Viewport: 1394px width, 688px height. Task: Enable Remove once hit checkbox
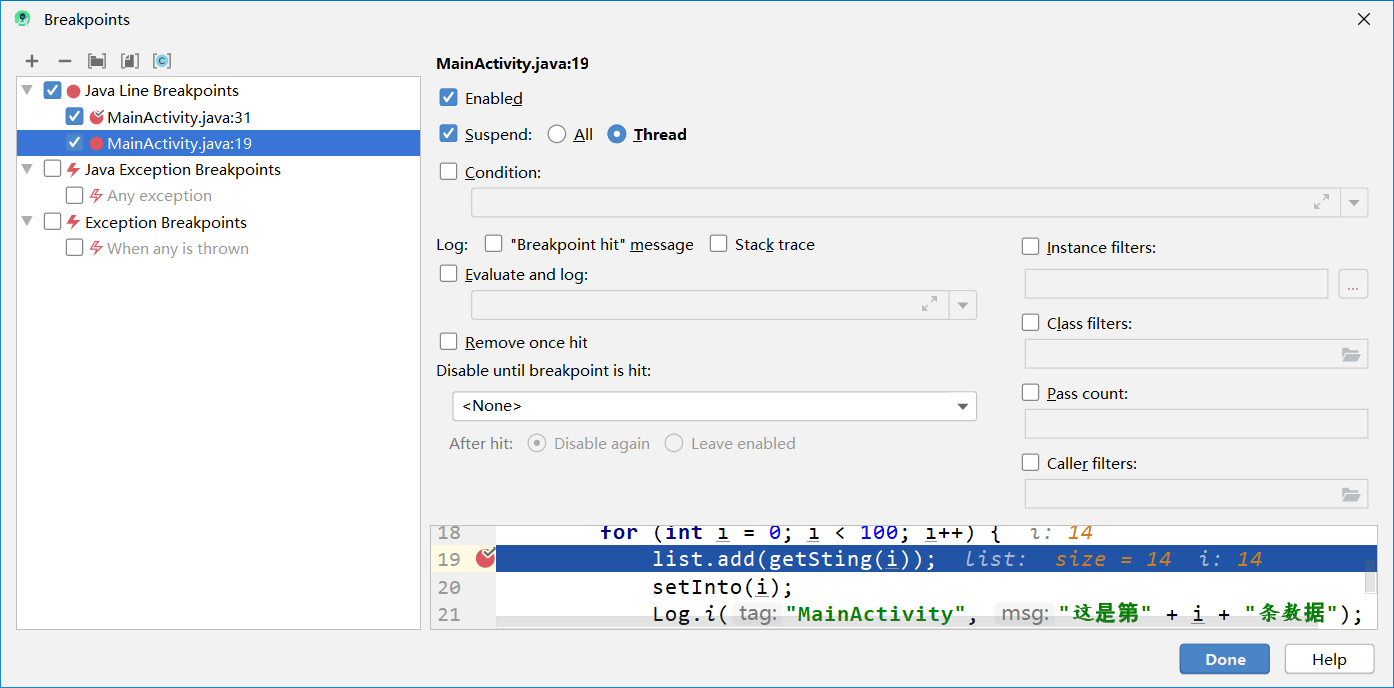tap(449, 341)
